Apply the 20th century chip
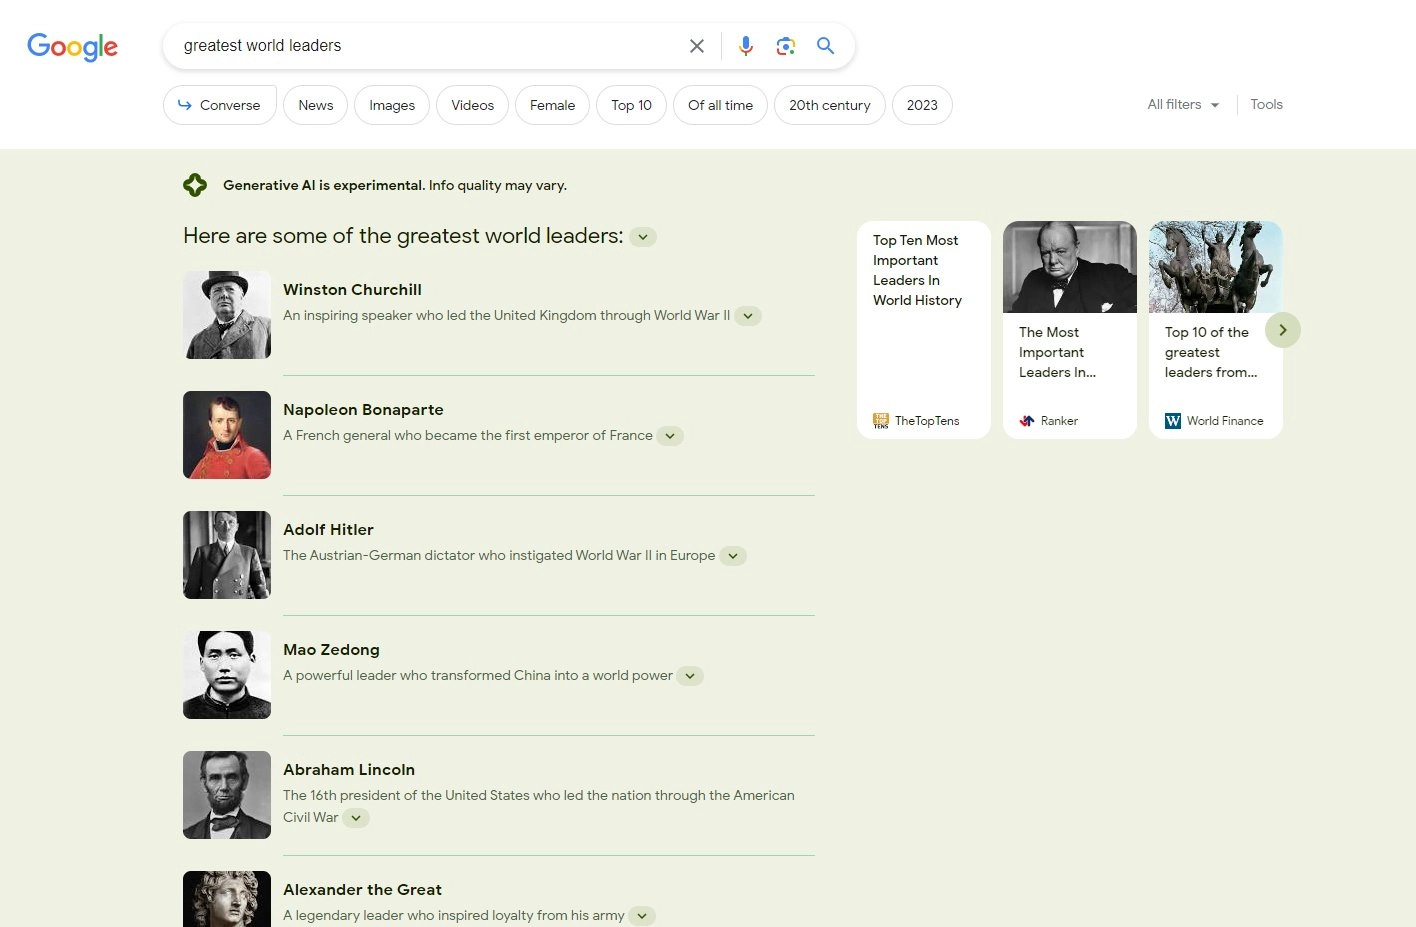Screen dimensions: 1416x927 [x=830, y=105]
